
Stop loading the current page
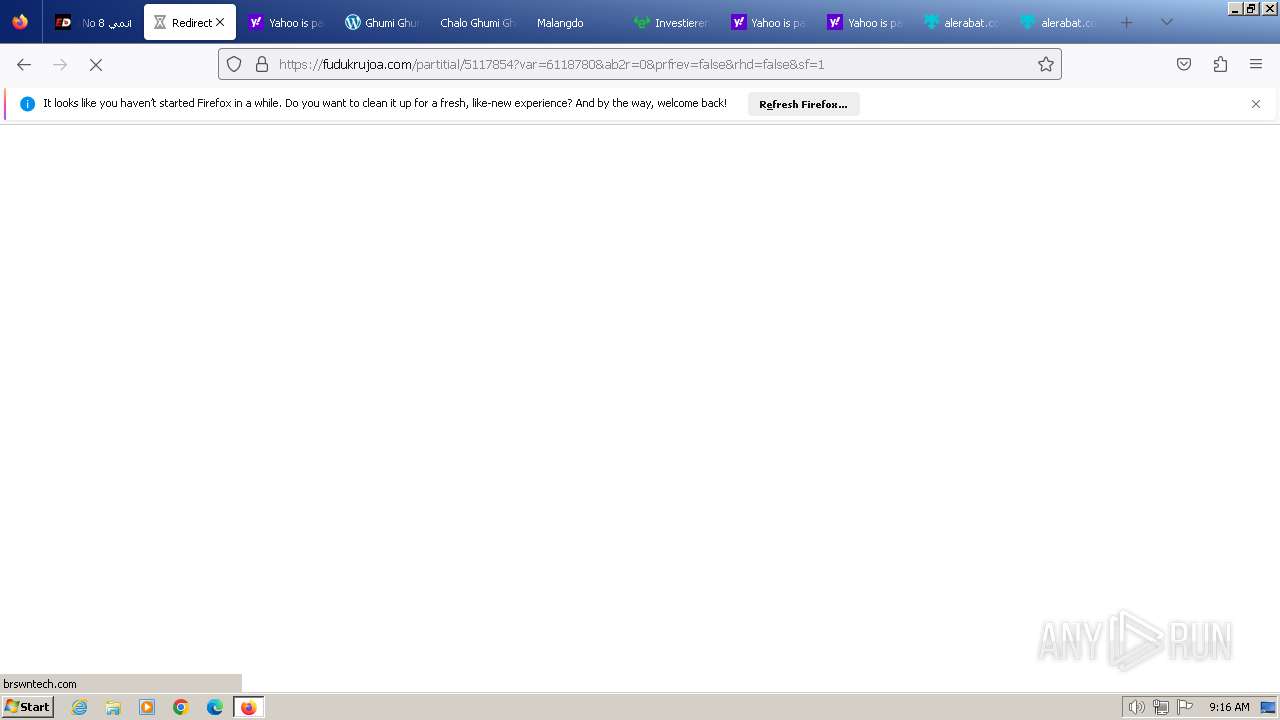click(96, 64)
